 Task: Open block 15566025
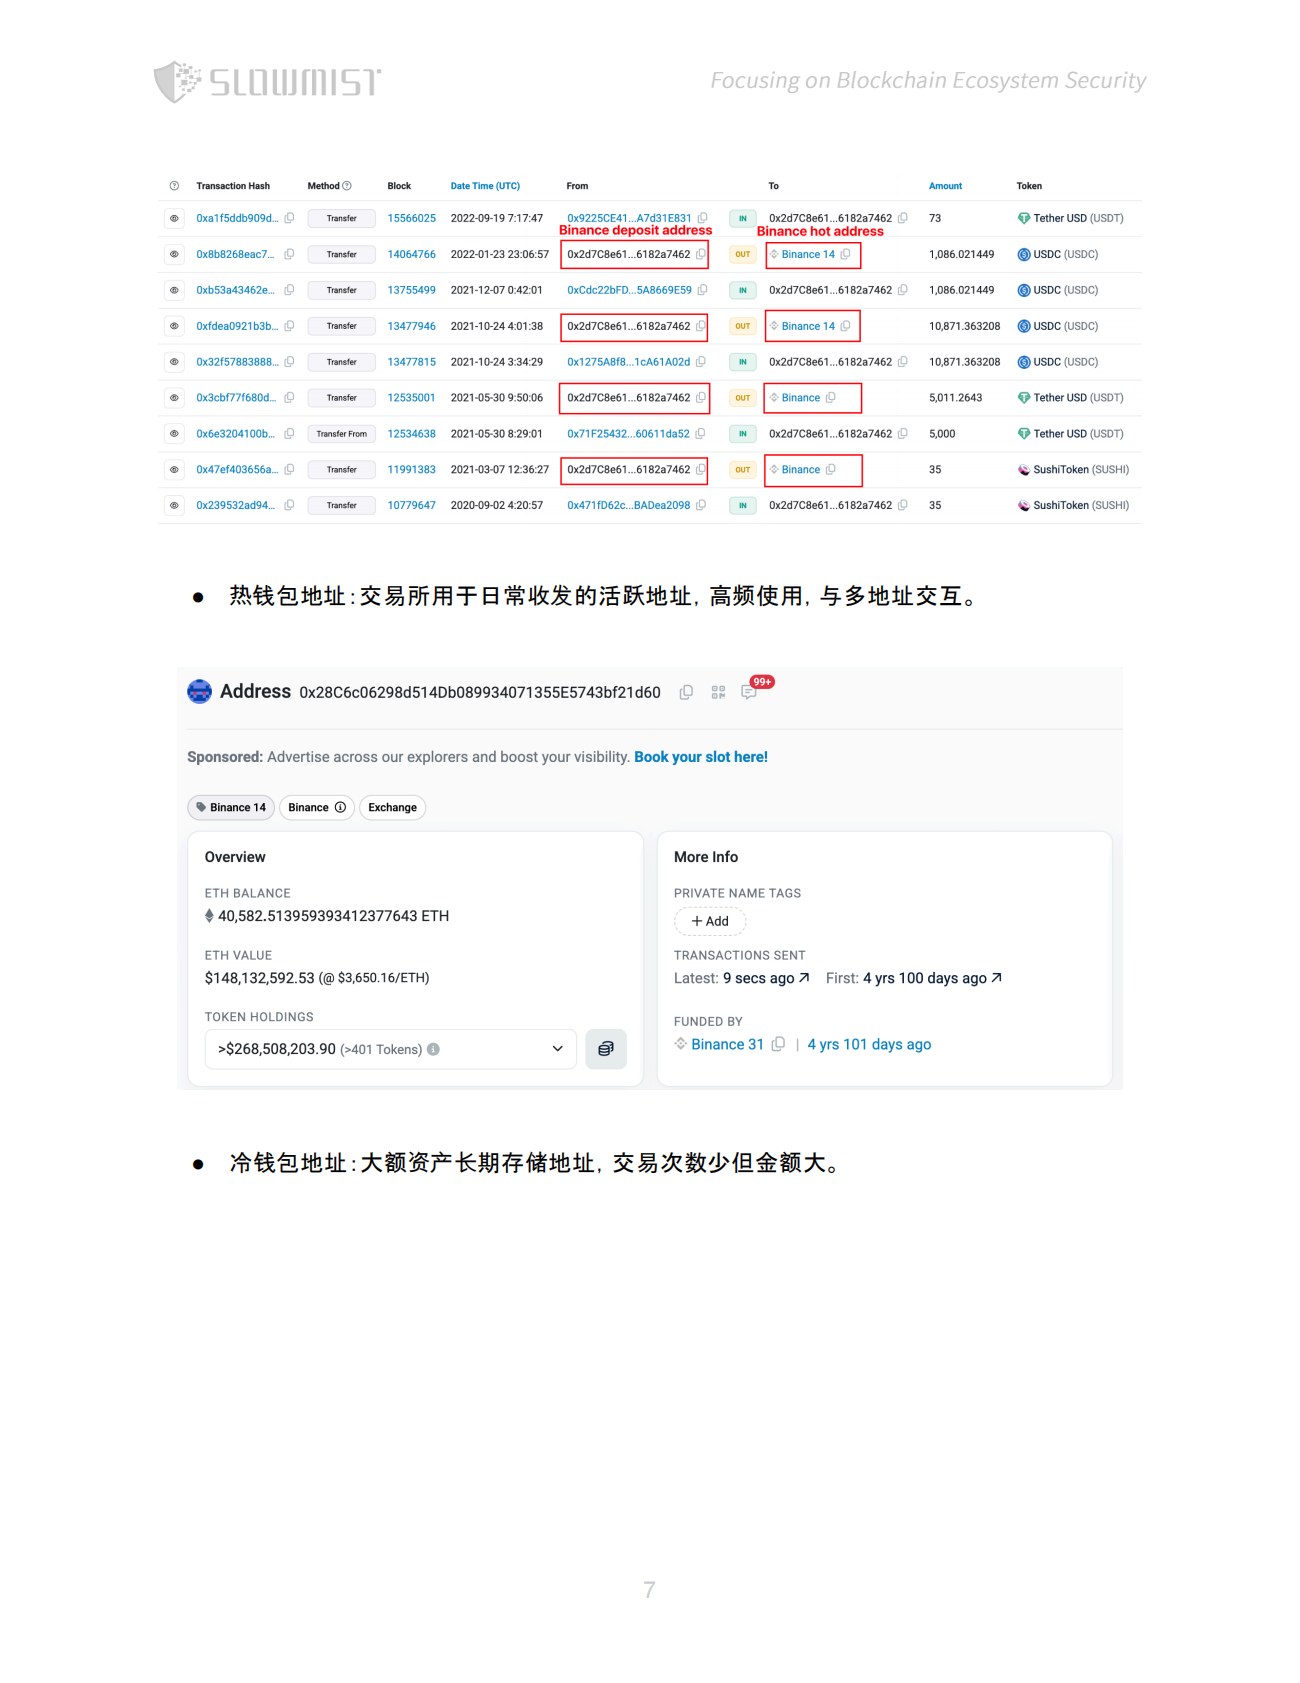pyautogui.click(x=411, y=218)
